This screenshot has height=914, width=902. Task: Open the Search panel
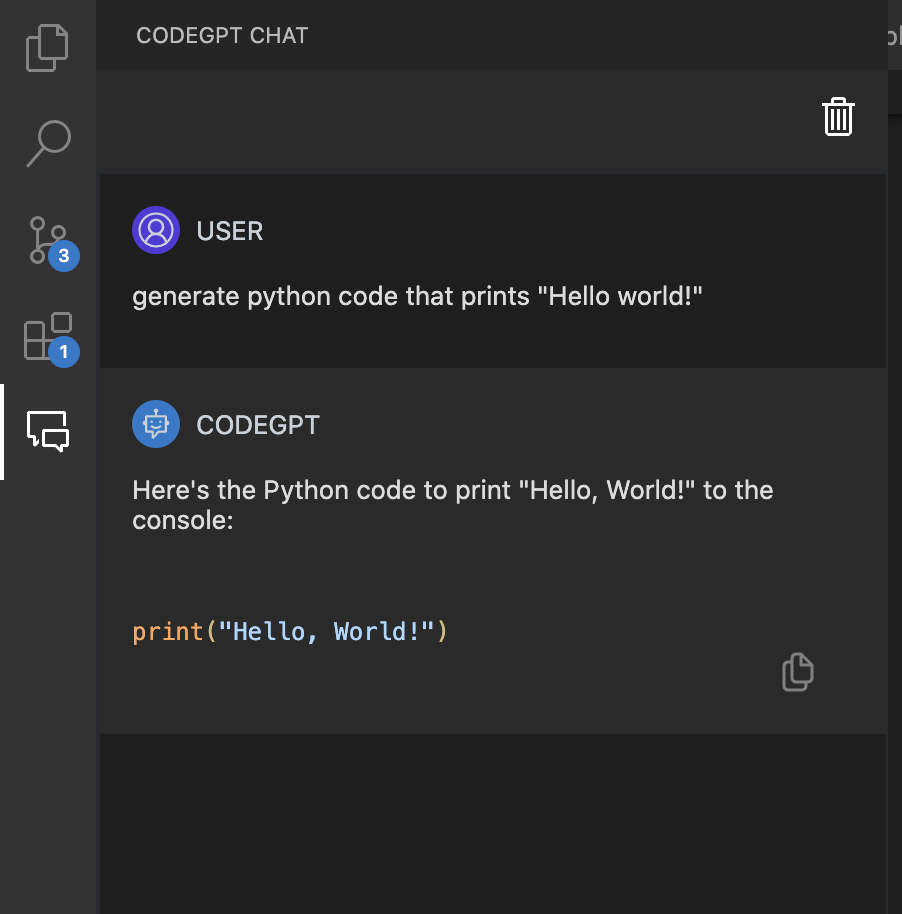click(47, 144)
